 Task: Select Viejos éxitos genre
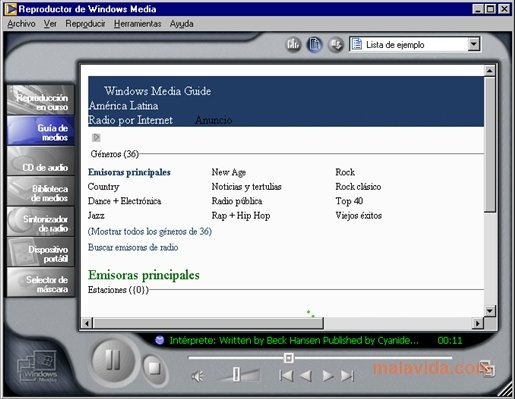point(358,216)
